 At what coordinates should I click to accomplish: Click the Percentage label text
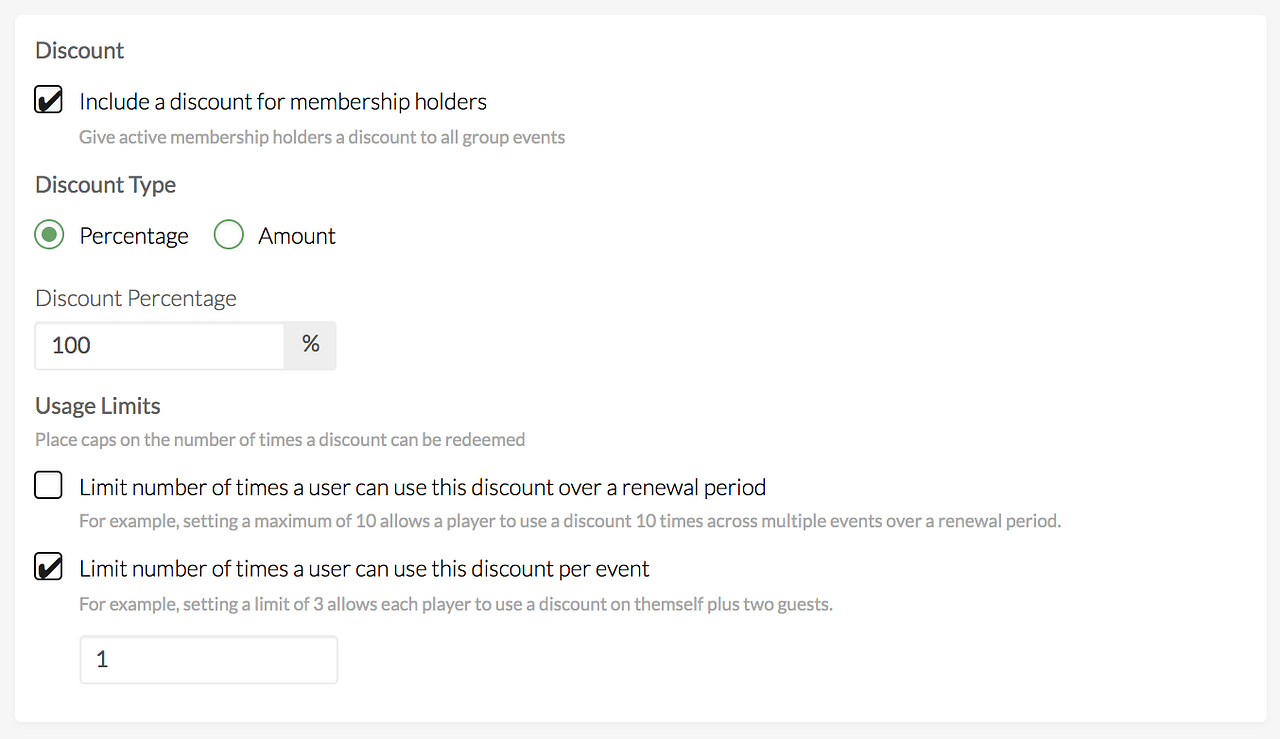[134, 236]
